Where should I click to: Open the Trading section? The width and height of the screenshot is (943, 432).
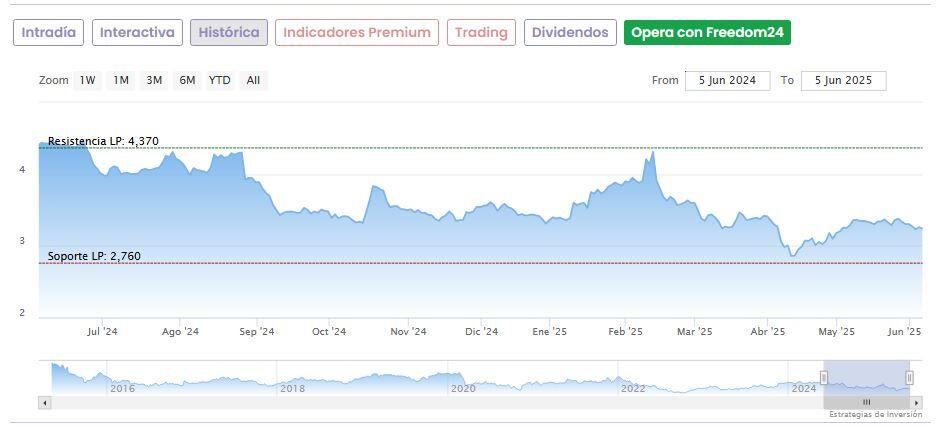pyautogui.click(x=481, y=33)
